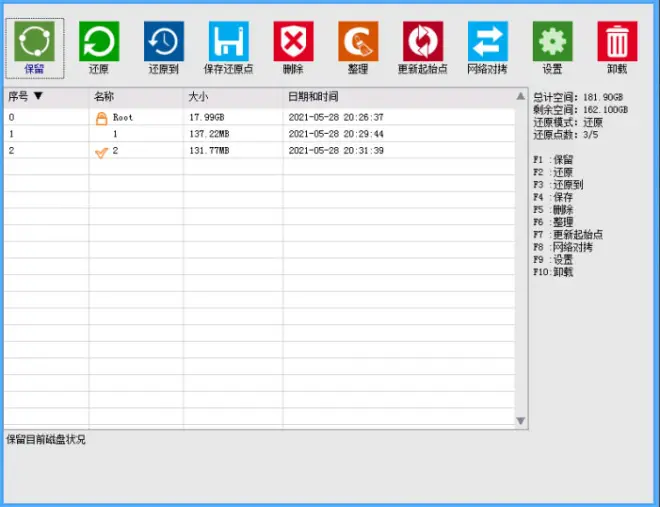
Task: Click the 卸载 trash can icon
Action: [x=617, y=41]
